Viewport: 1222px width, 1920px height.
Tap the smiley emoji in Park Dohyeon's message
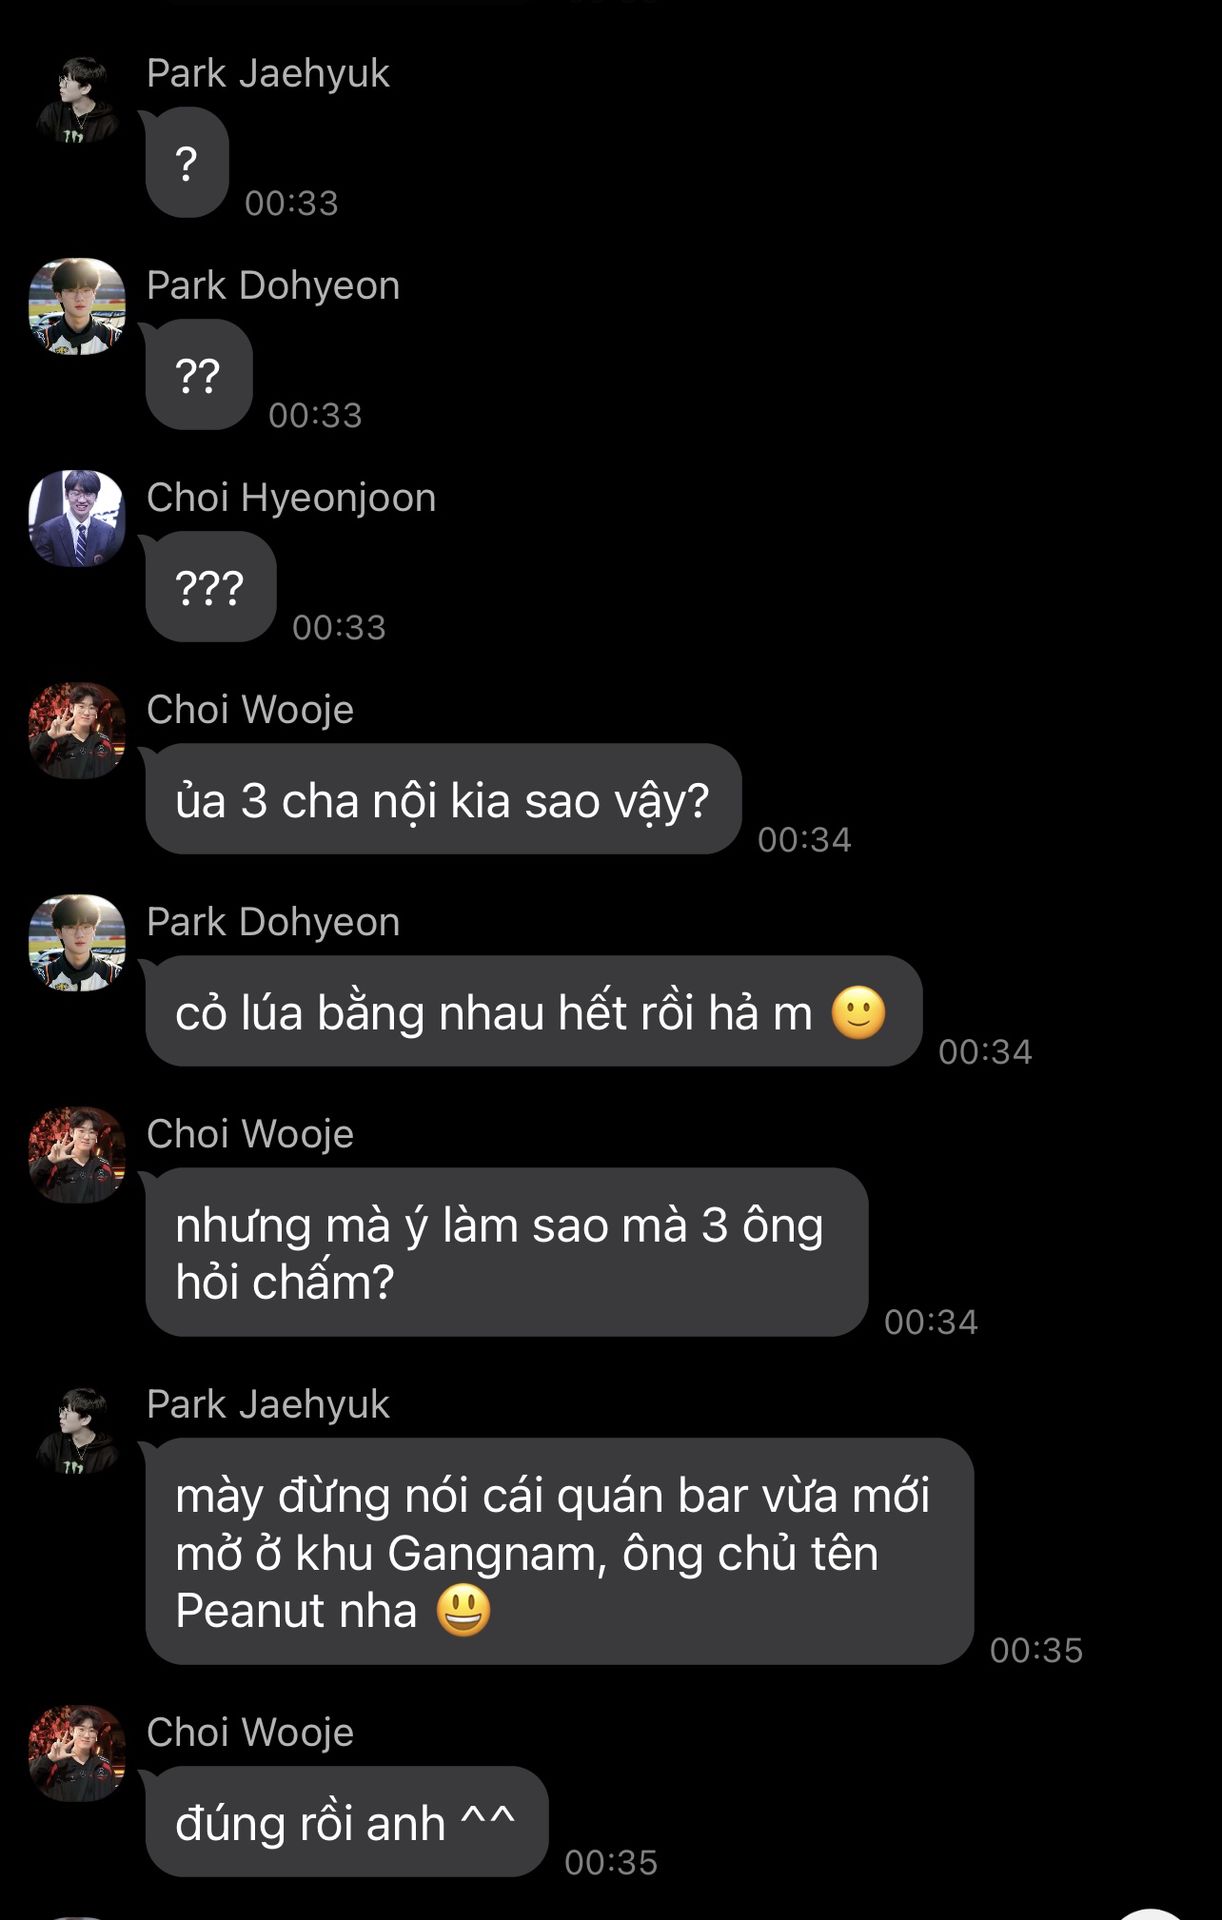click(859, 1012)
